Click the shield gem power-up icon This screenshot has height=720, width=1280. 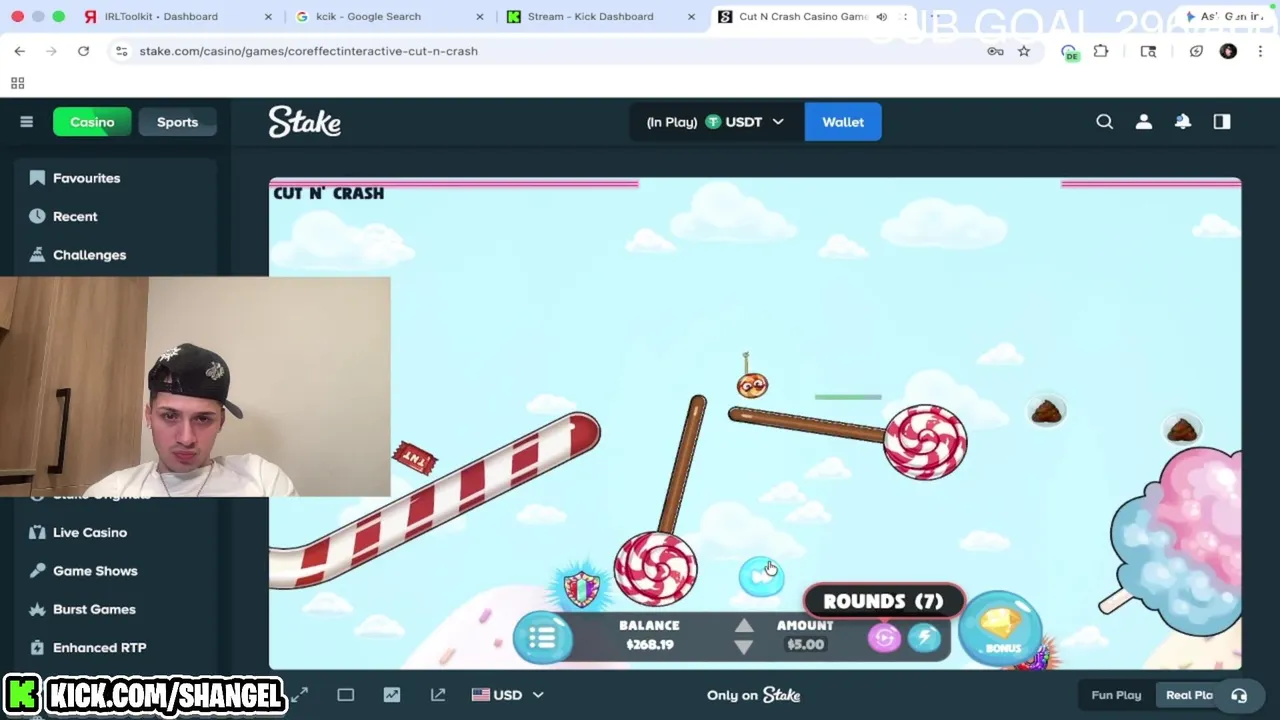(x=581, y=588)
